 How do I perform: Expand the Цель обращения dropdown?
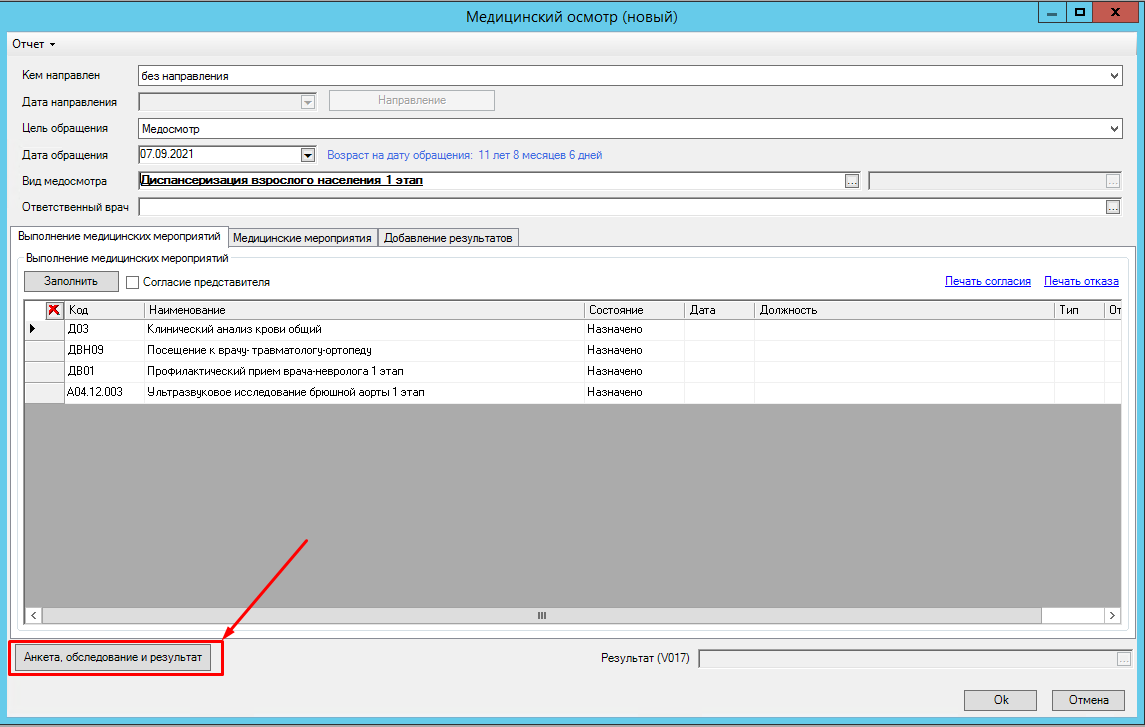pos(1114,128)
